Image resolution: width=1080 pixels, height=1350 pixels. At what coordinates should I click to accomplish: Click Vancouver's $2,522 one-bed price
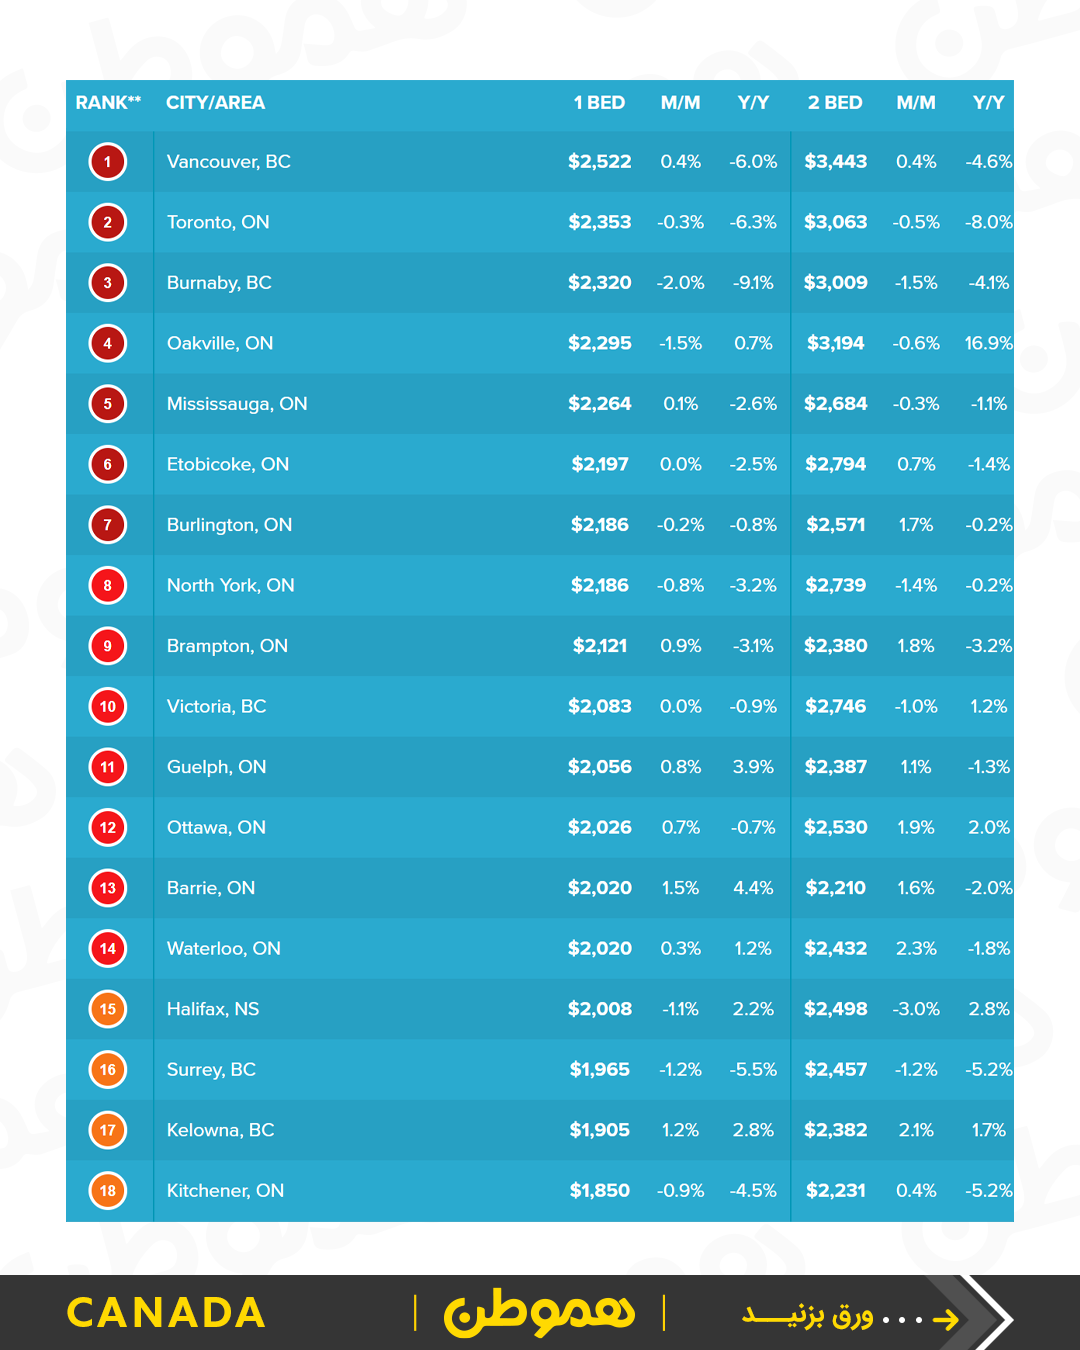tap(599, 162)
